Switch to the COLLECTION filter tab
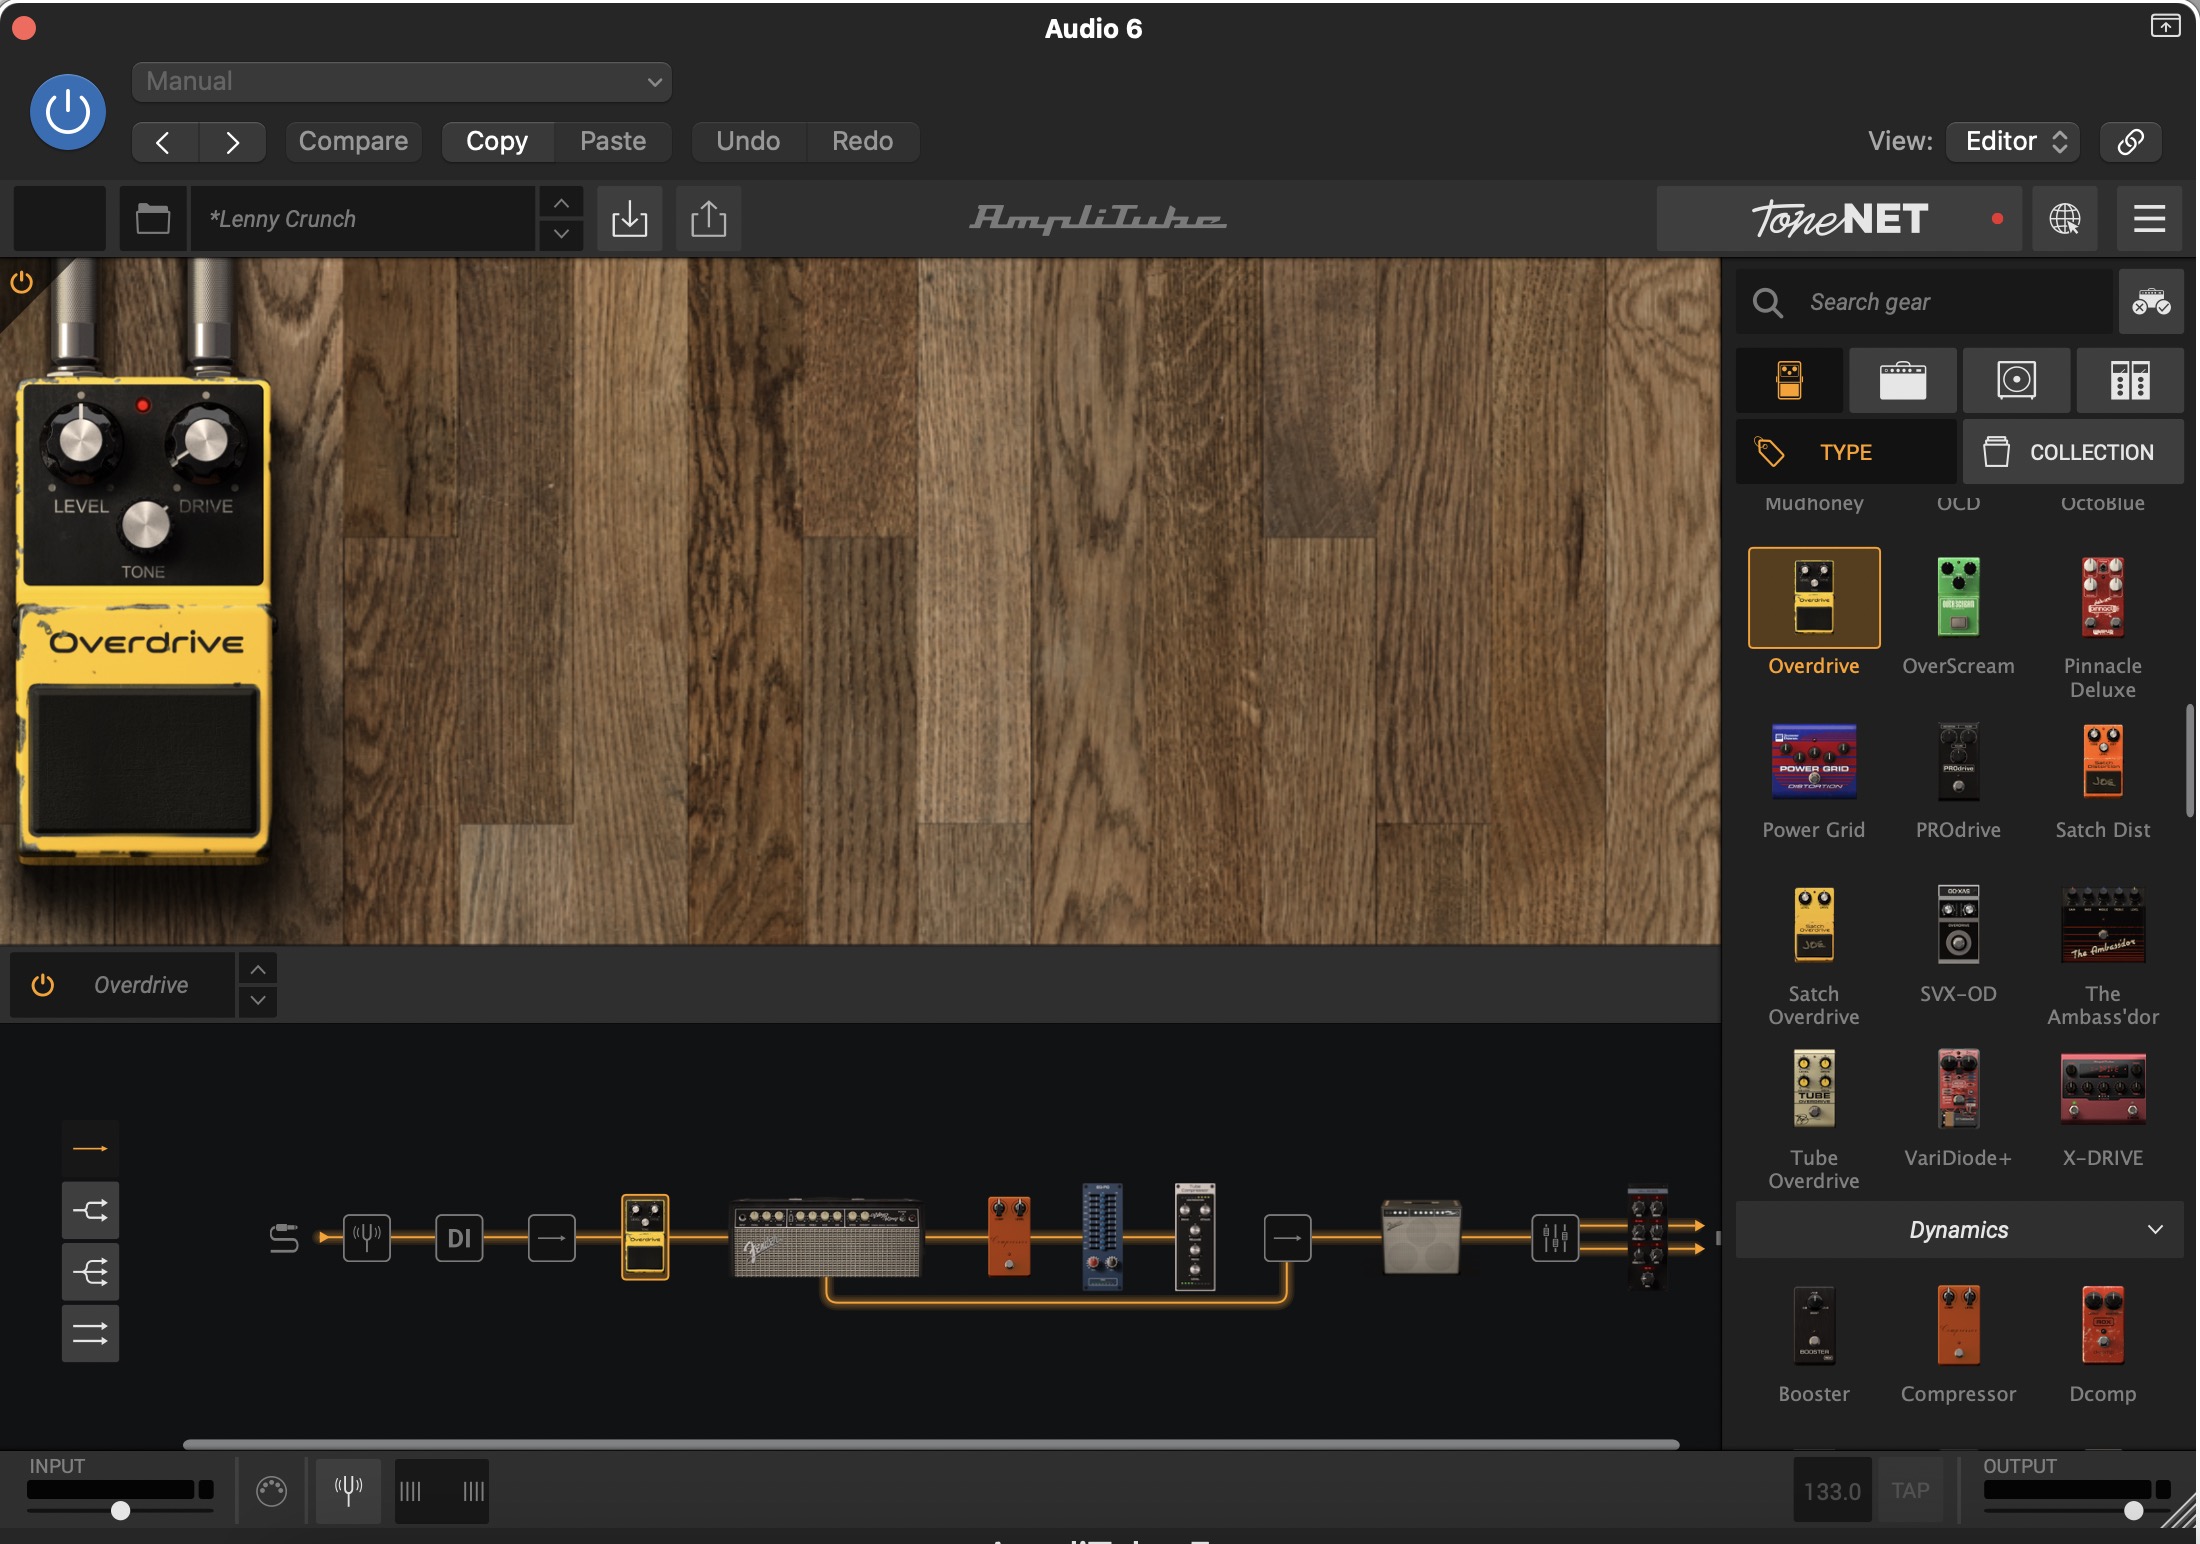 pyautogui.click(x=2073, y=452)
